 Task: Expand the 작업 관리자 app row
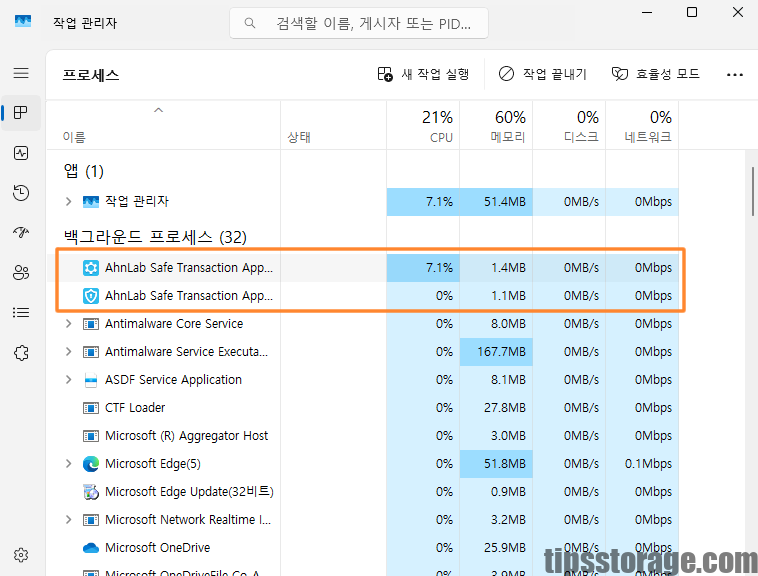pyautogui.click(x=68, y=202)
